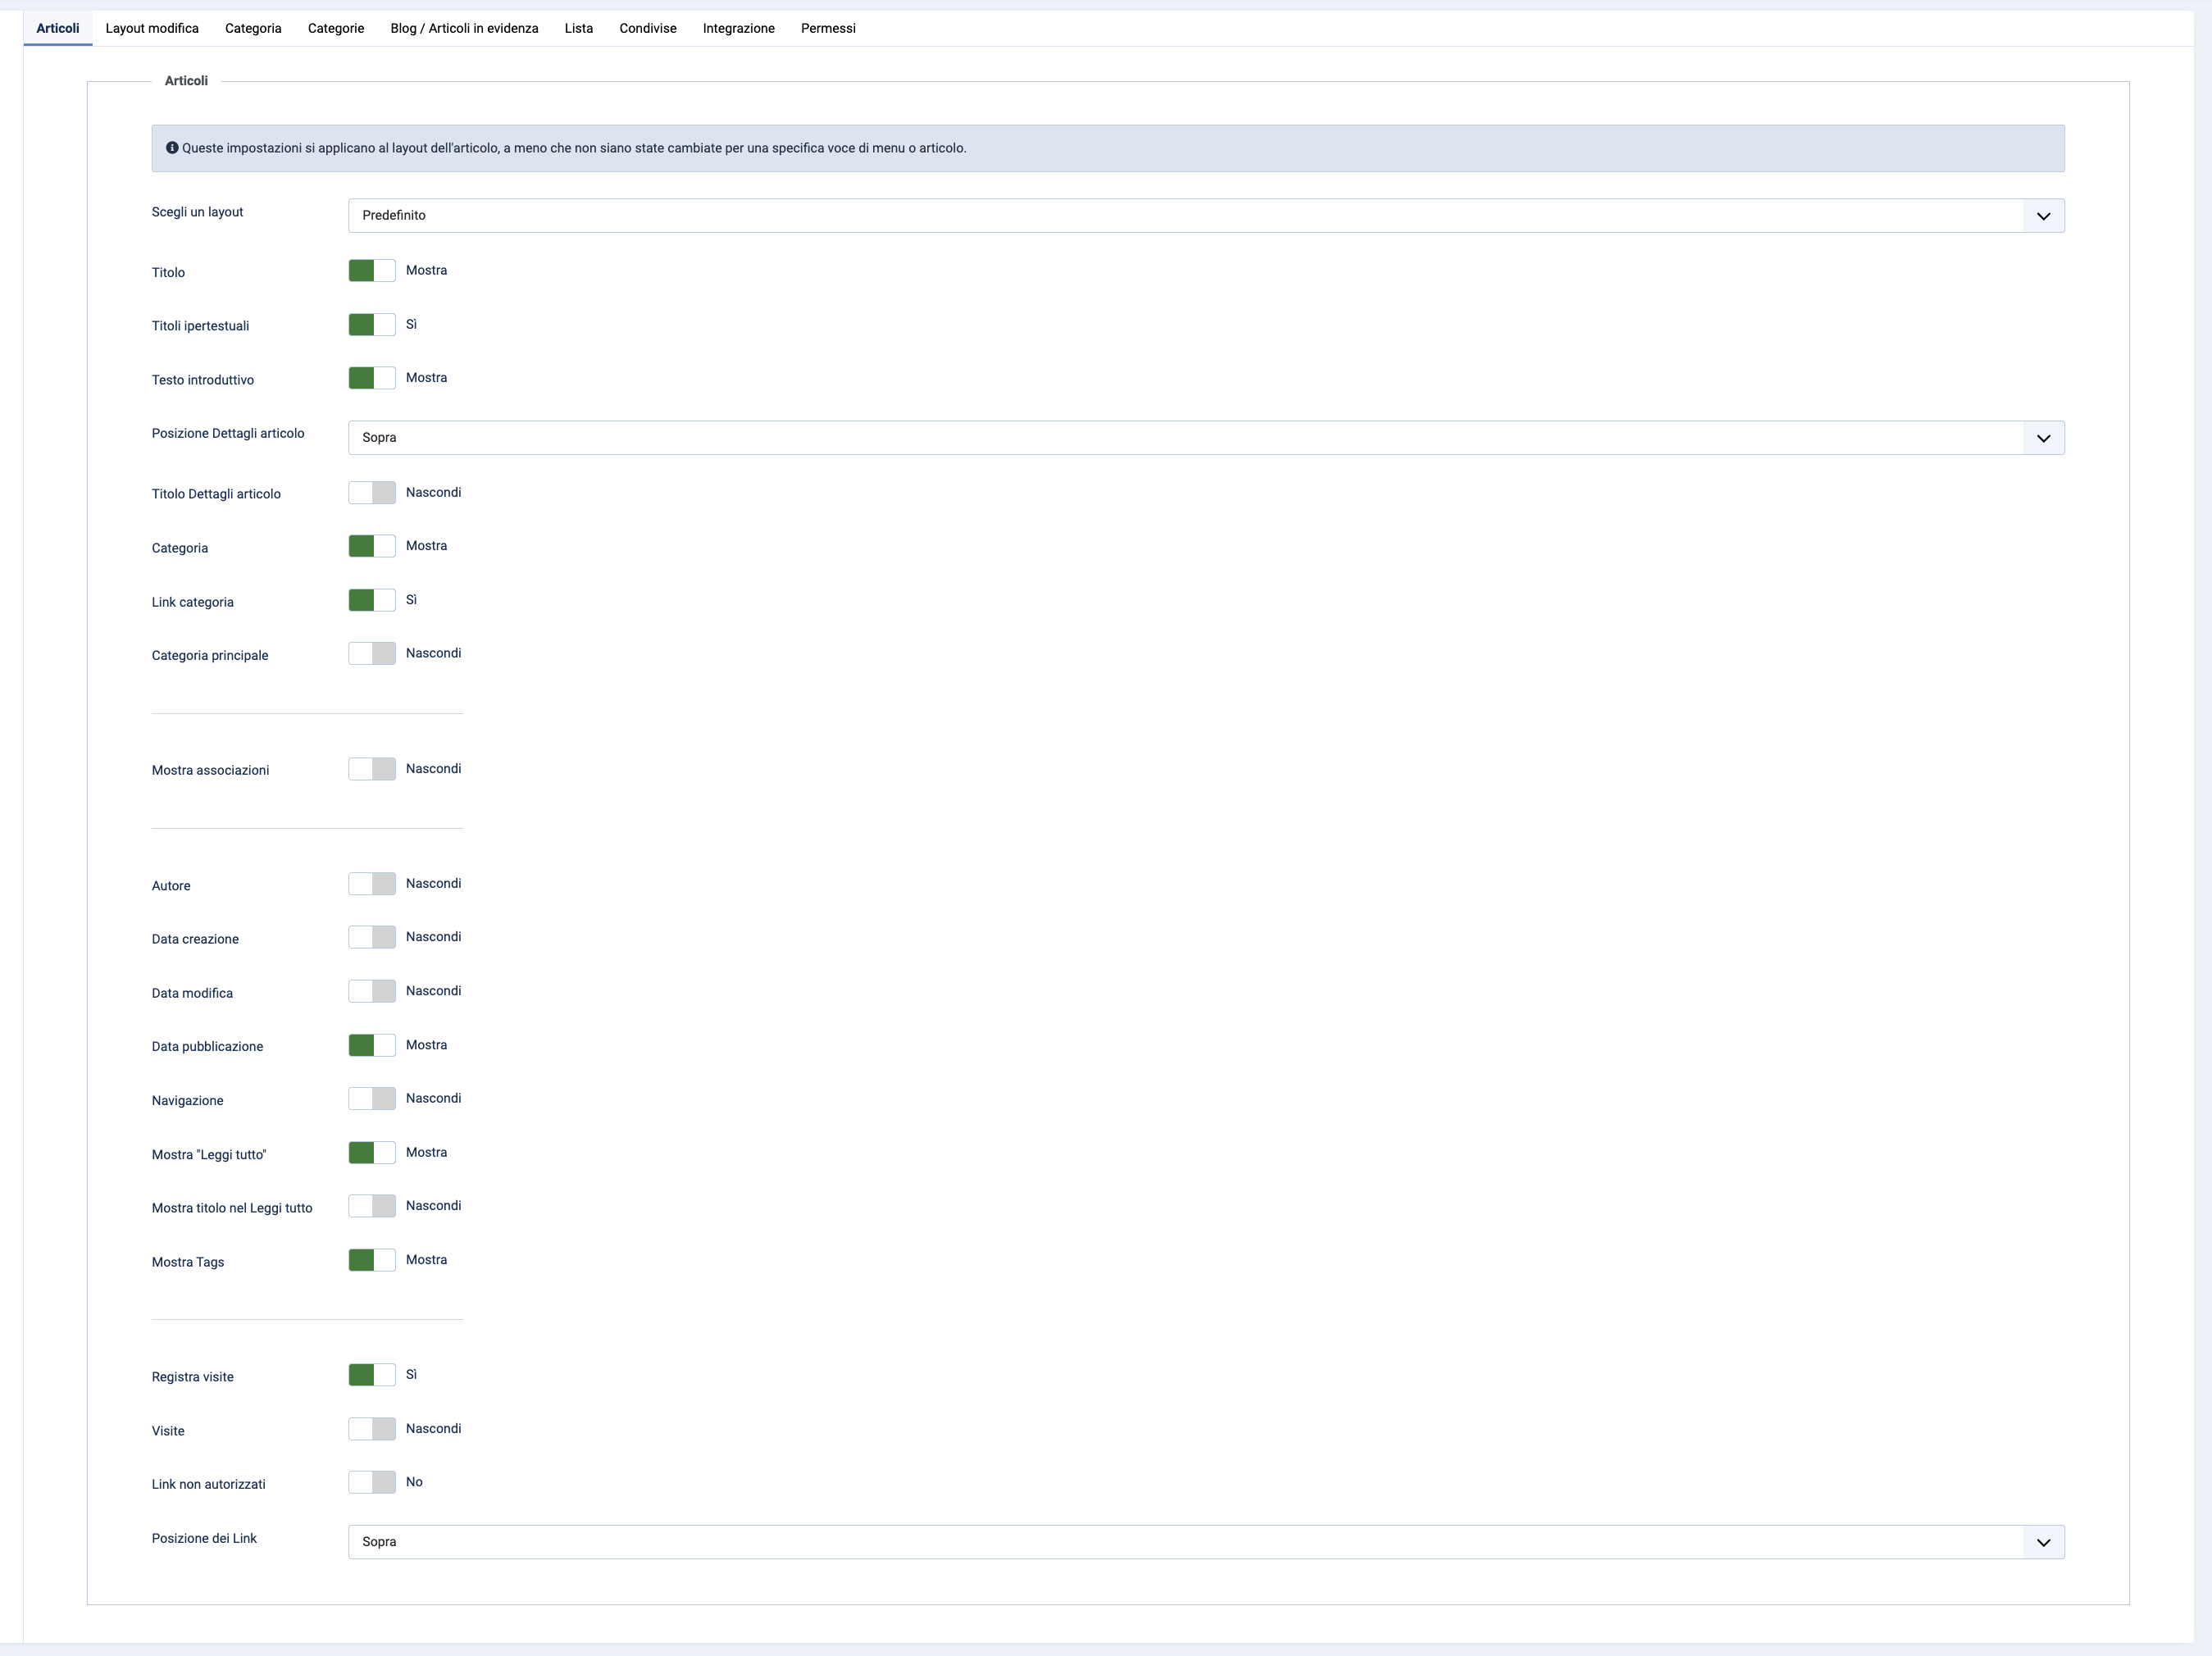Open the Articoli tab

pos(58,28)
